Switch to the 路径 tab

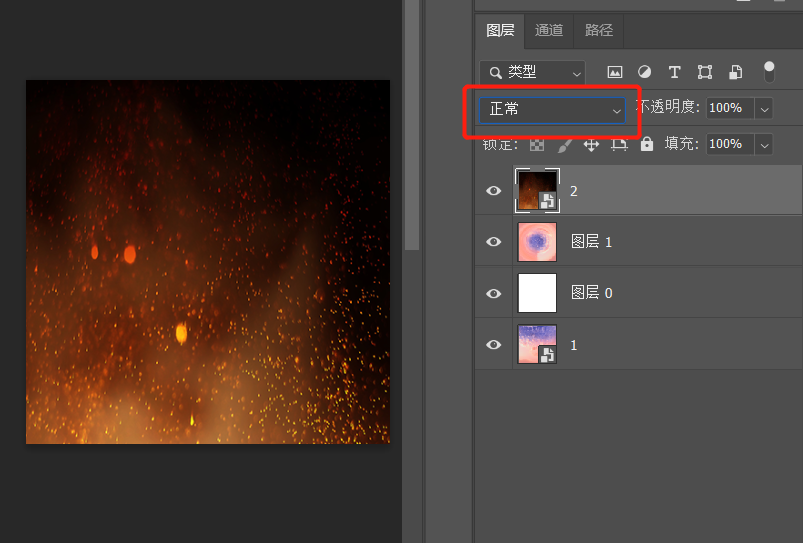[x=599, y=30]
